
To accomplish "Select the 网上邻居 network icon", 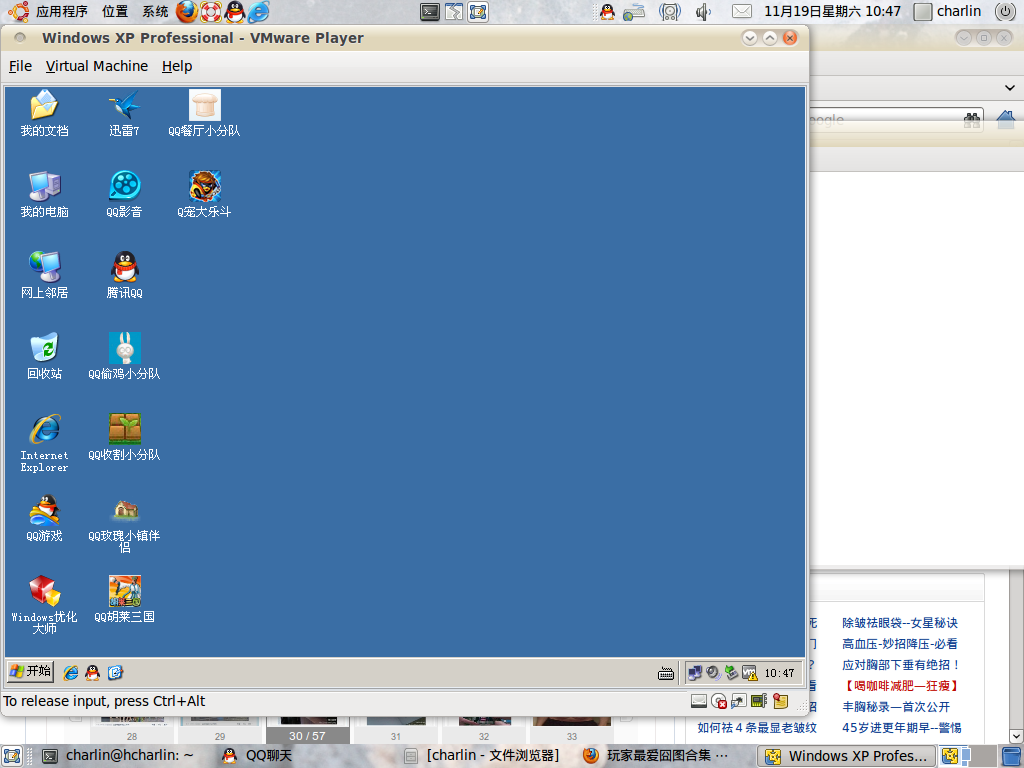I will click(x=44, y=275).
